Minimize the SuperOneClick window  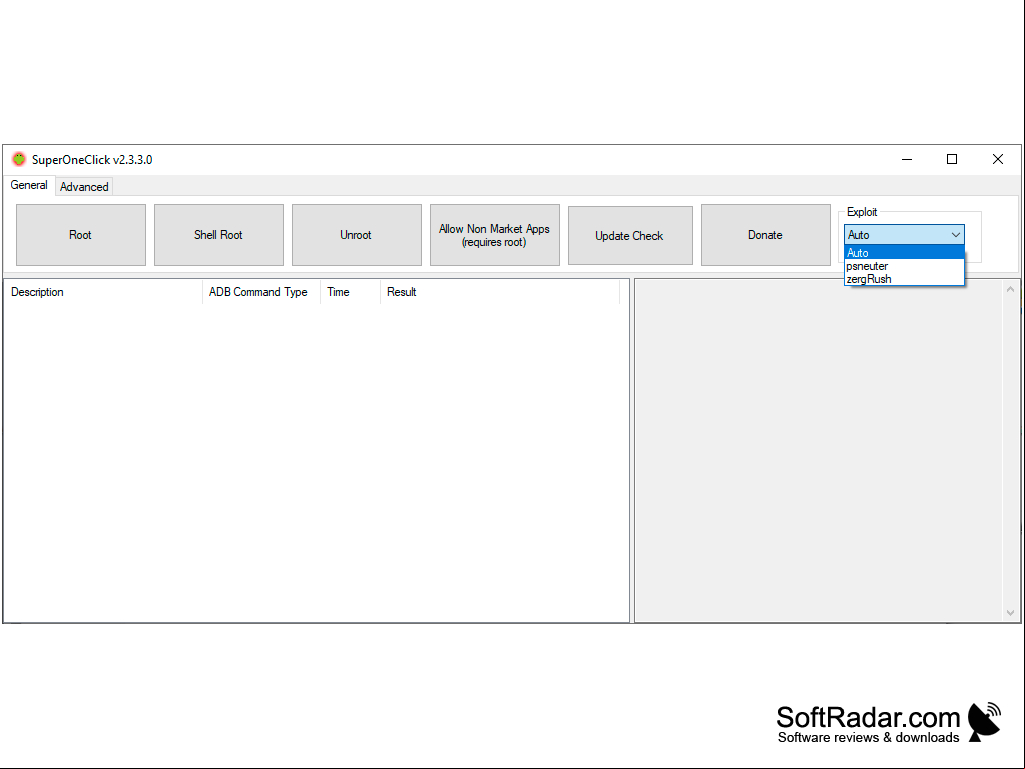pyautogui.click(x=907, y=160)
